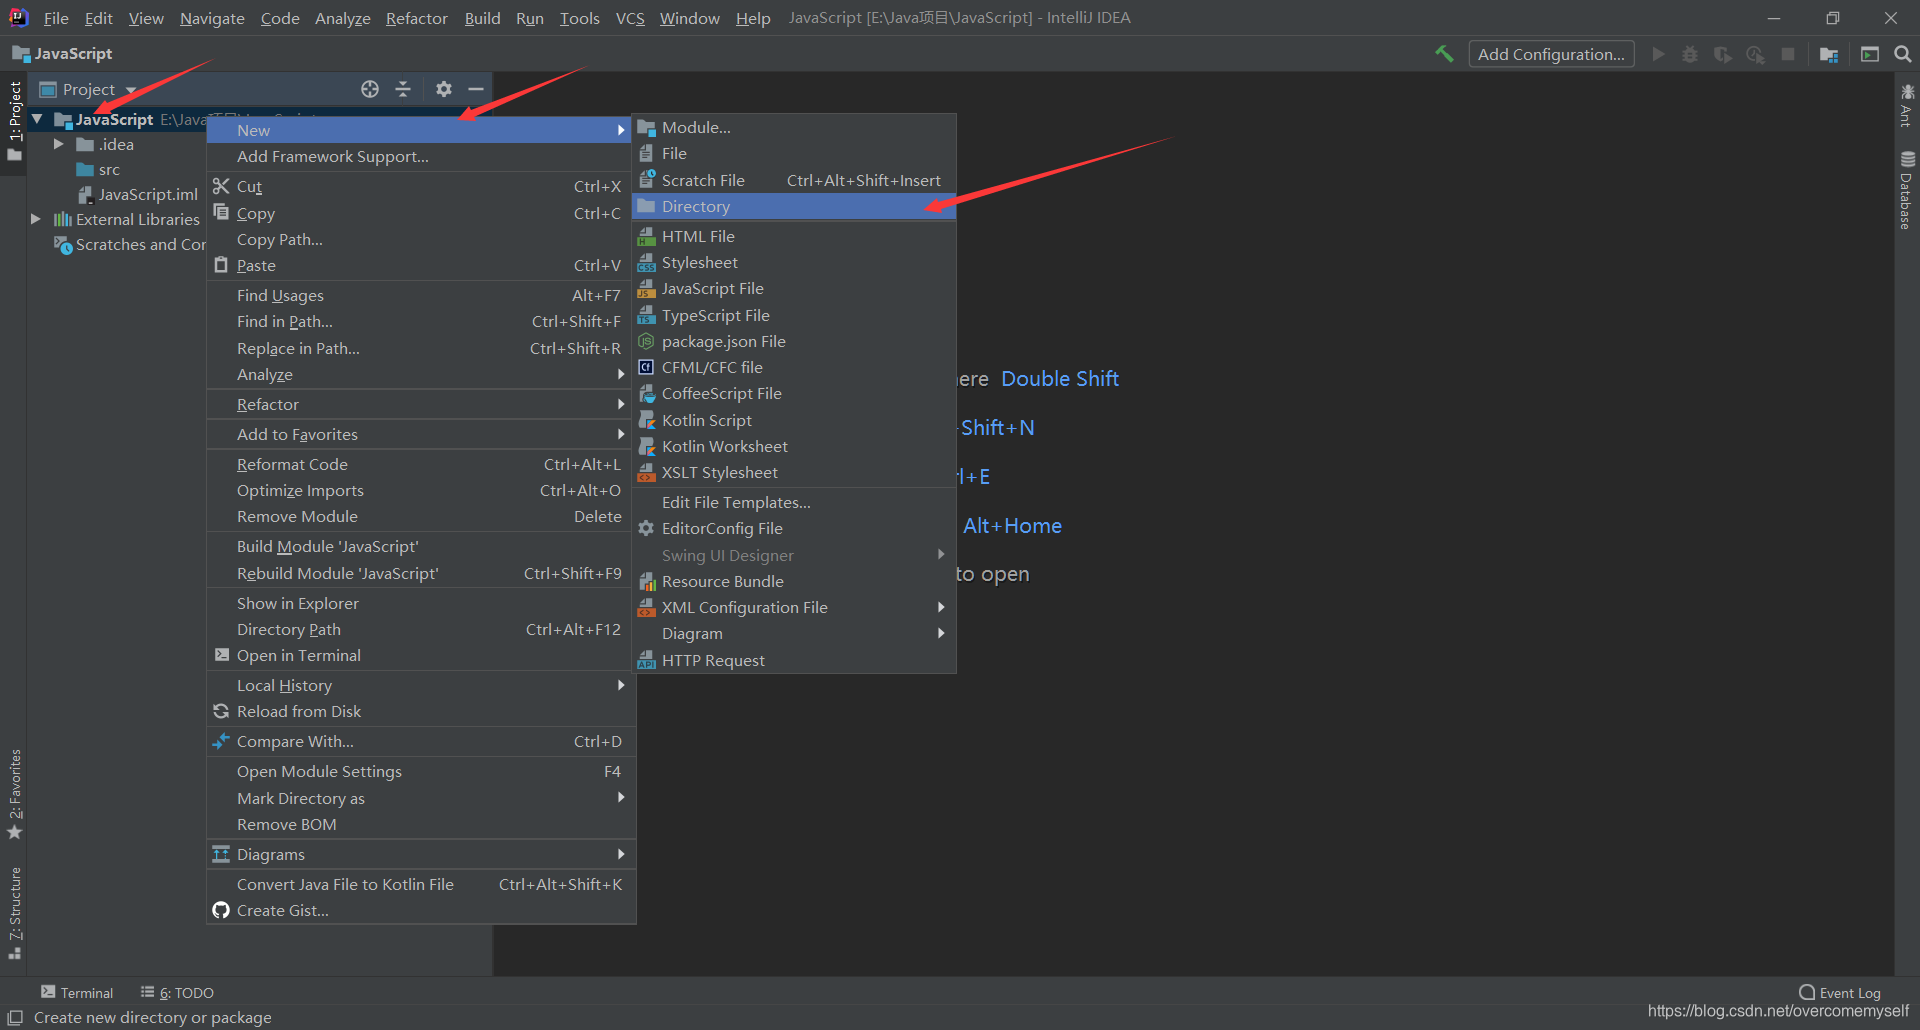This screenshot has height=1030, width=1920.
Task: Click the Search Everywhere magnifier icon
Action: click(1903, 54)
